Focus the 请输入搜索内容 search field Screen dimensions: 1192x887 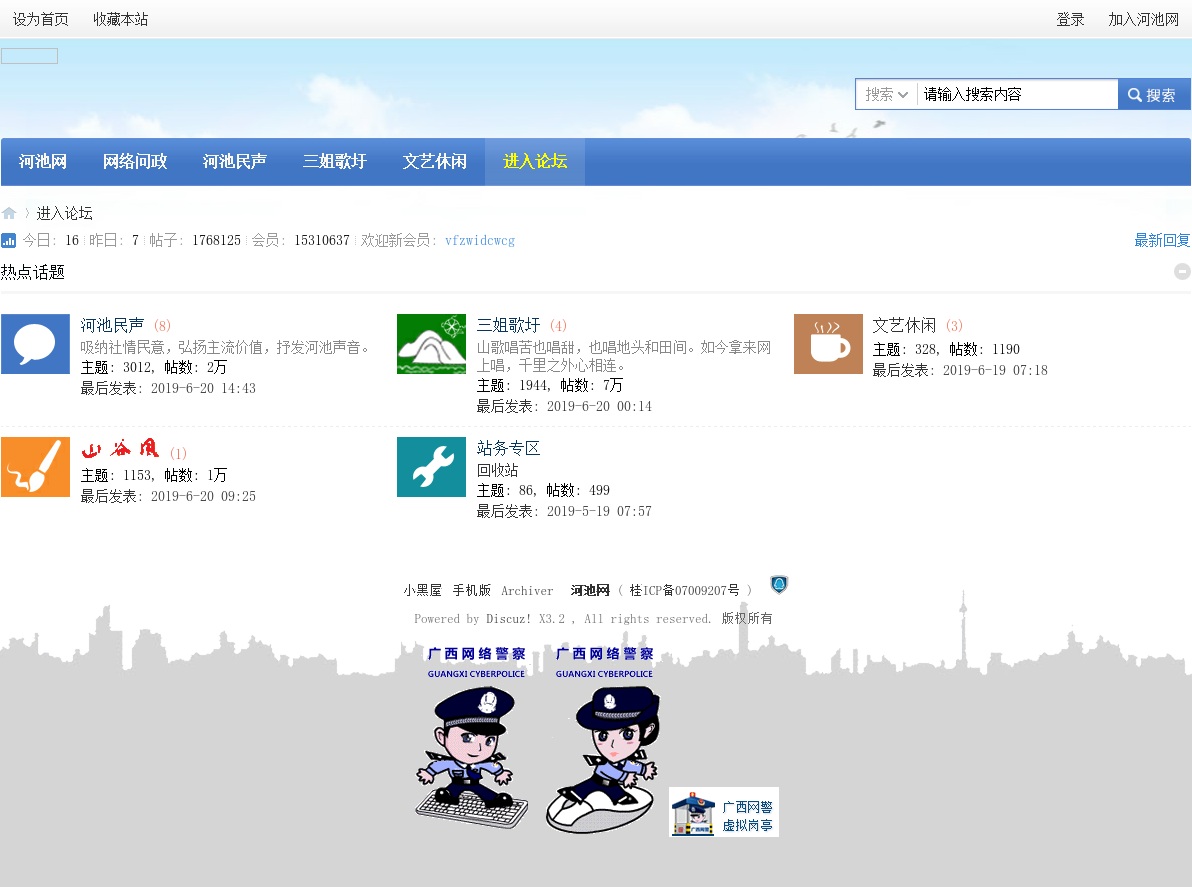pyautogui.click(x=1017, y=94)
